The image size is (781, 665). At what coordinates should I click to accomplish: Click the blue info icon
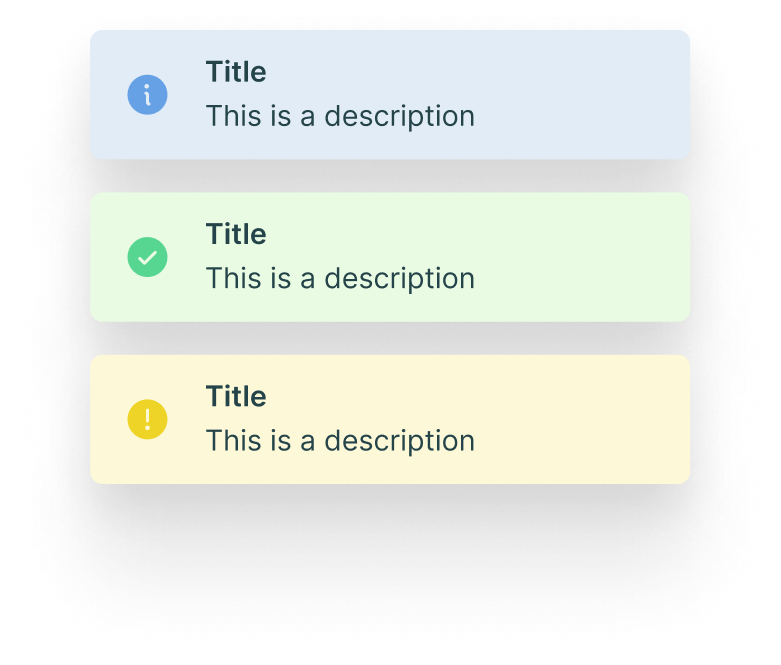[x=147, y=95]
